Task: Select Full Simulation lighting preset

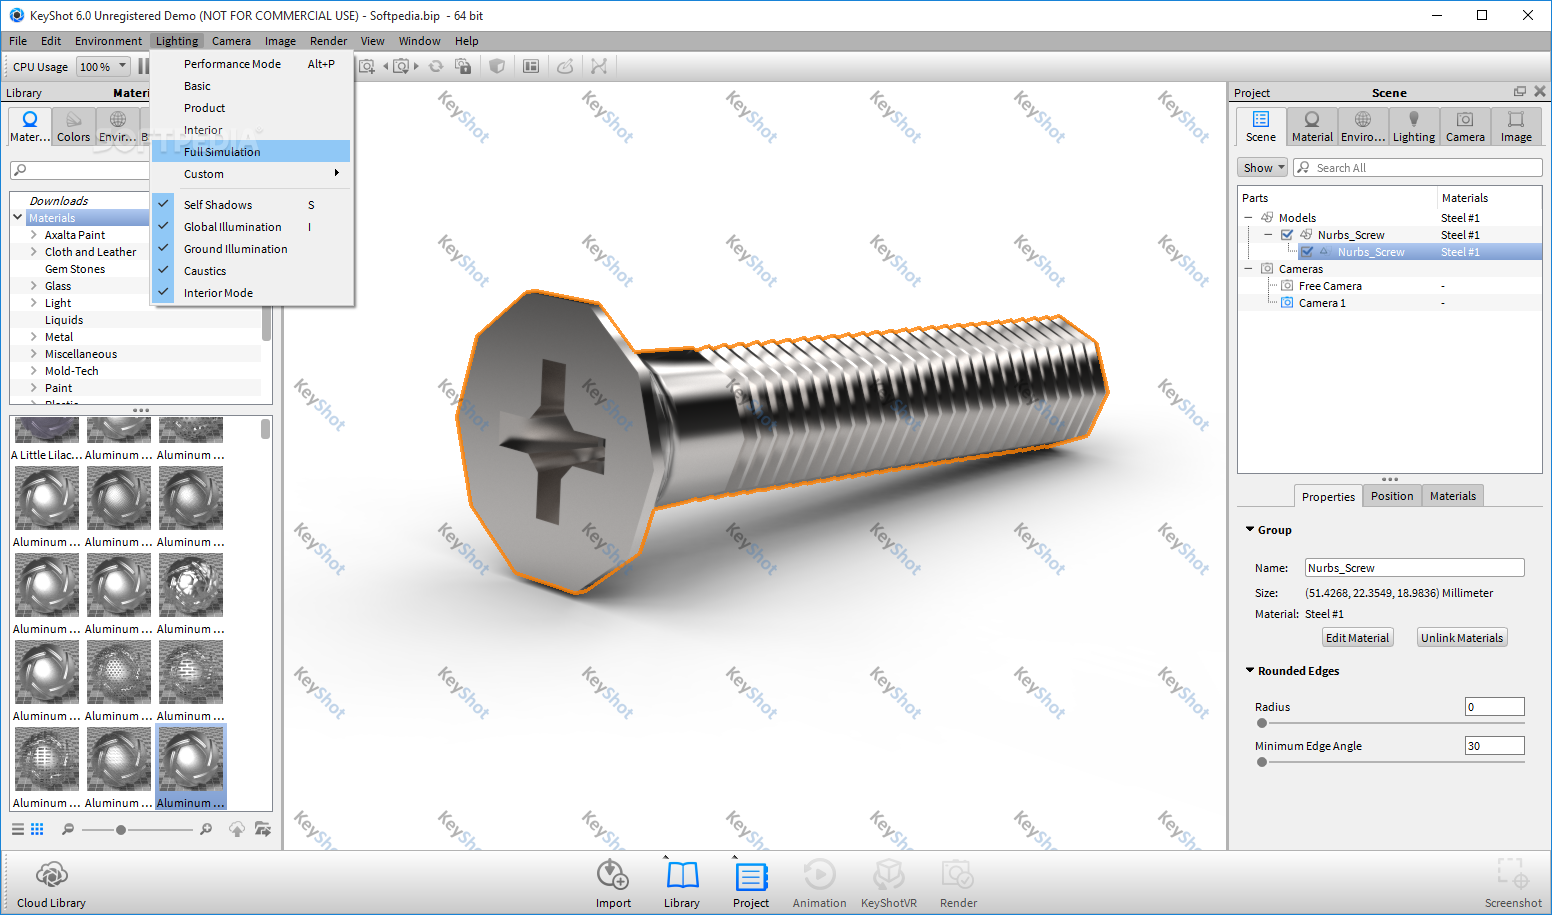Action: click(250, 152)
